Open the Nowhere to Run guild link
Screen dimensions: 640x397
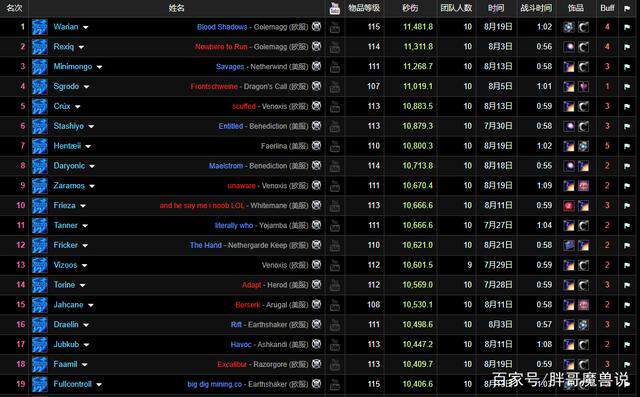221,47
